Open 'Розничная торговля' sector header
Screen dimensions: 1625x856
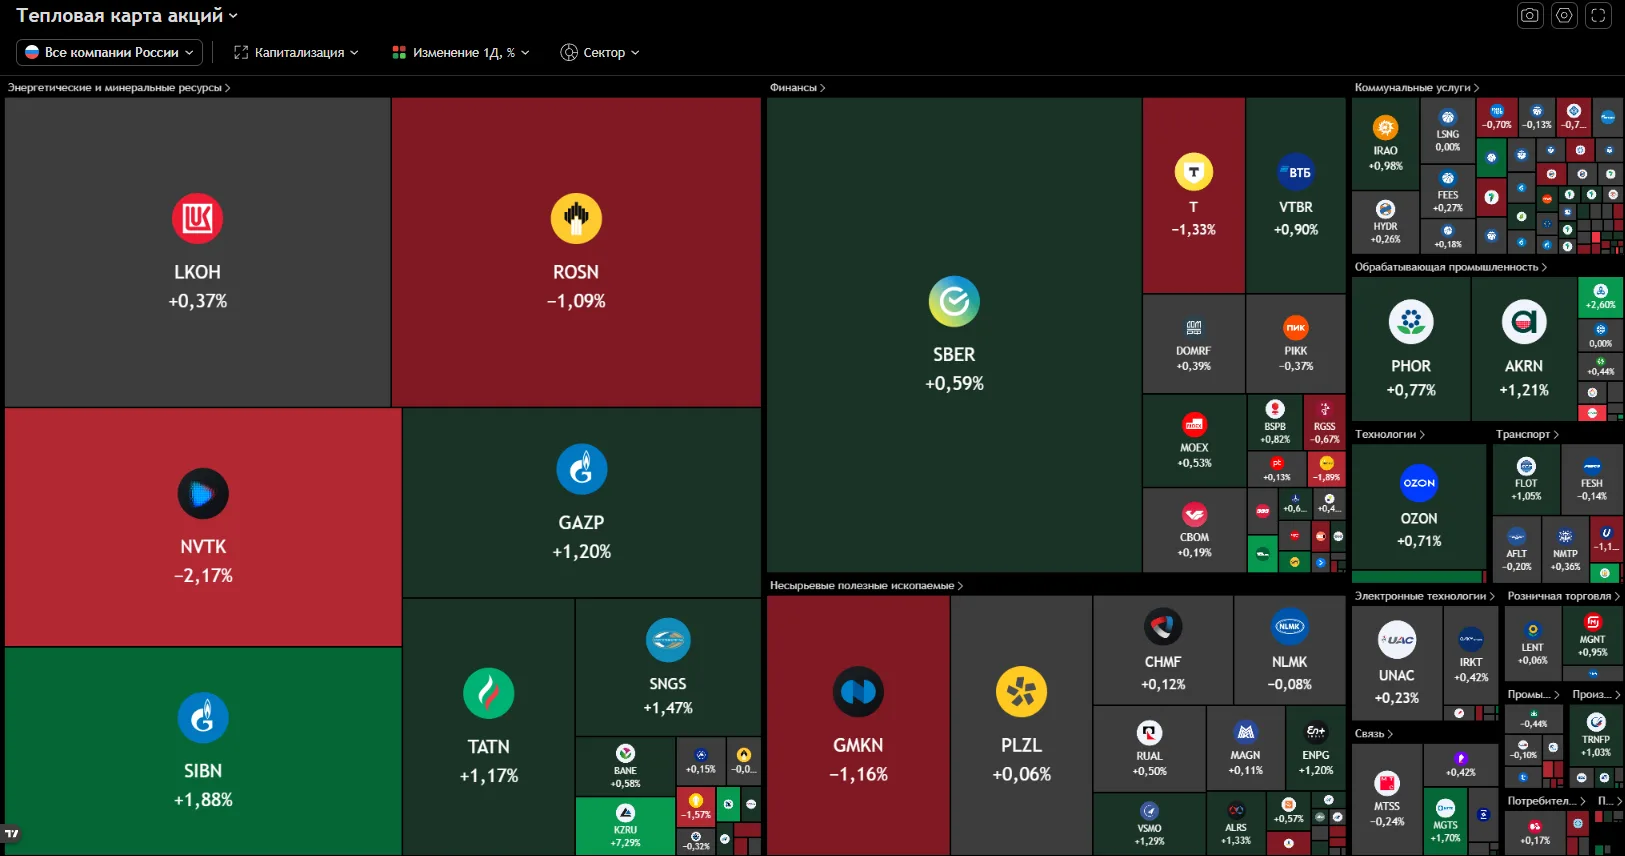coord(1563,596)
